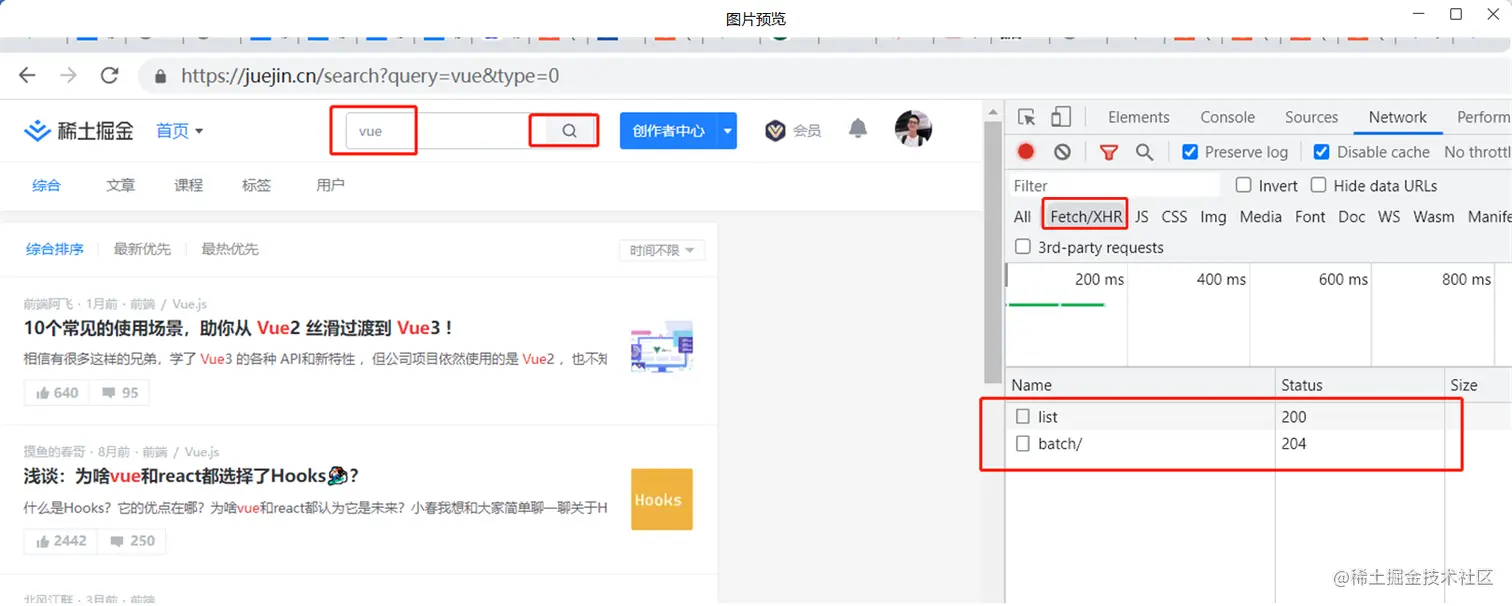
Task: Enable 3rd-party requests checkbox
Action: 1023,247
